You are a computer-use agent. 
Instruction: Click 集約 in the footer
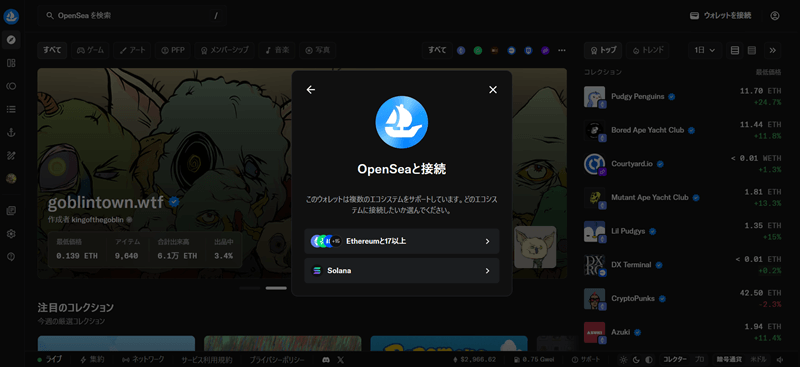pyautogui.click(x=92, y=359)
